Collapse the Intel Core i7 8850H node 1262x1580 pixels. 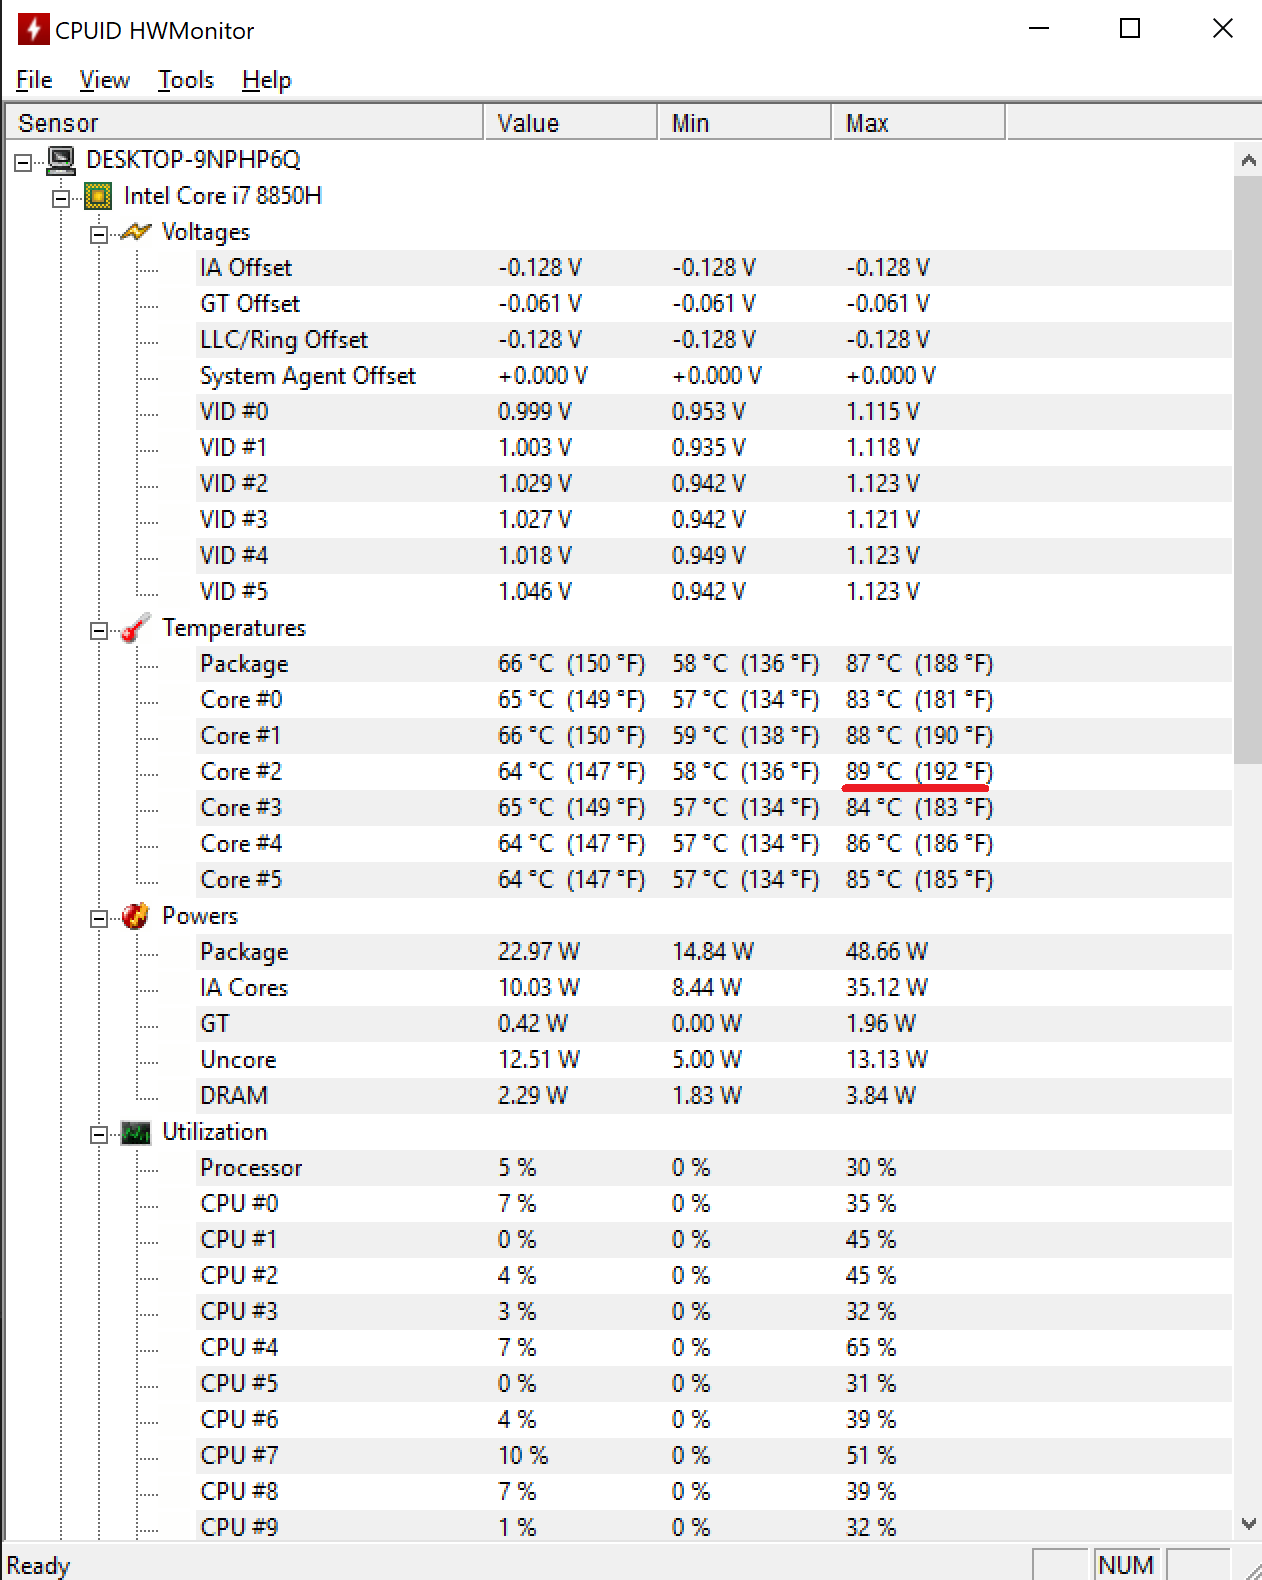click(x=61, y=198)
